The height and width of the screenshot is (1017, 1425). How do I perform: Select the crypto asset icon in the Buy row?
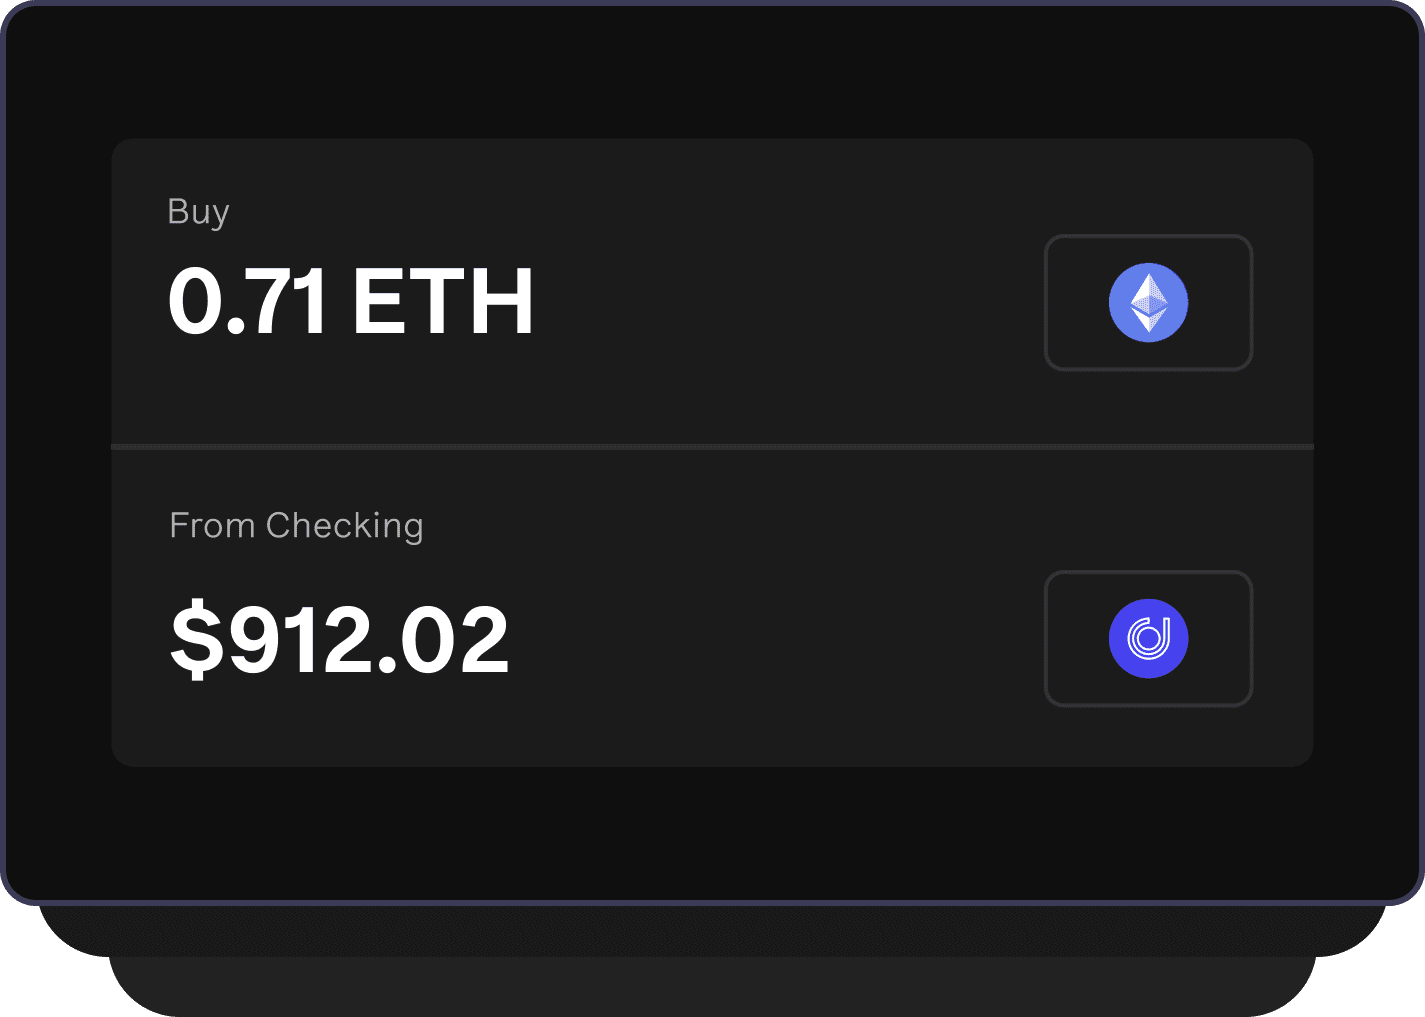click(x=1147, y=302)
